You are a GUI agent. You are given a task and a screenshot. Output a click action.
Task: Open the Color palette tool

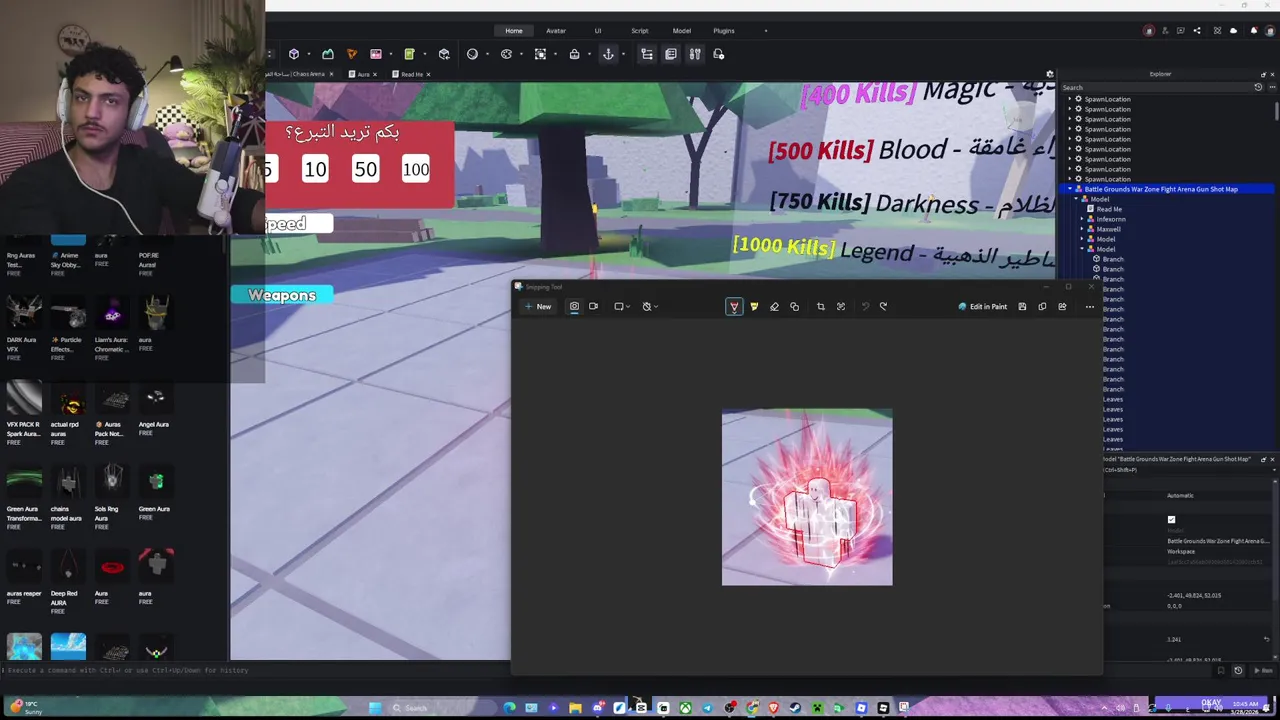click(x=506, y=54)
